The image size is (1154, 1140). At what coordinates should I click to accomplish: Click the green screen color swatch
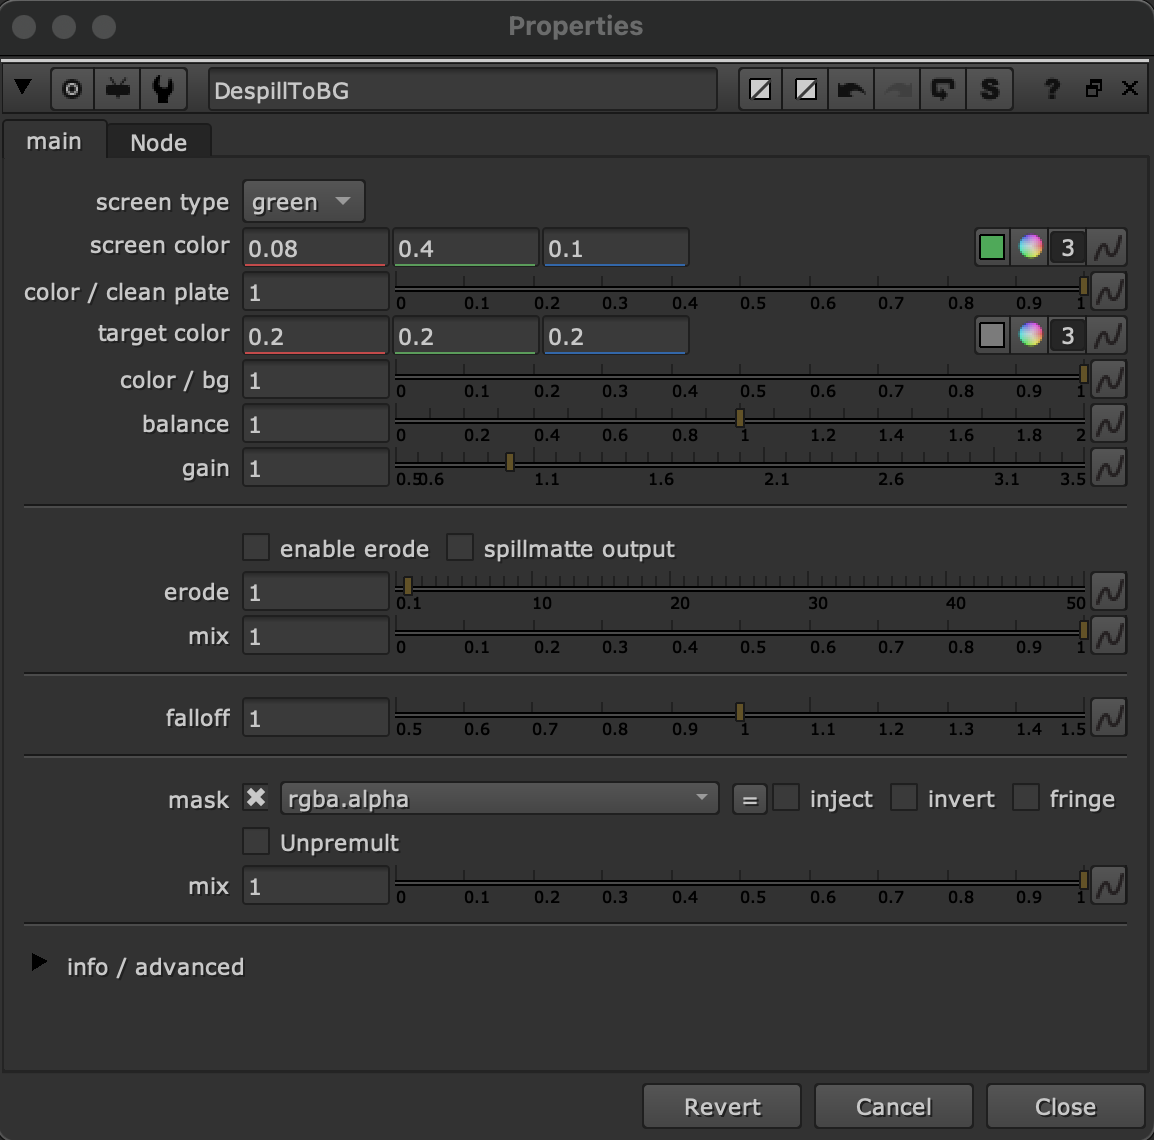coord(992,247)
